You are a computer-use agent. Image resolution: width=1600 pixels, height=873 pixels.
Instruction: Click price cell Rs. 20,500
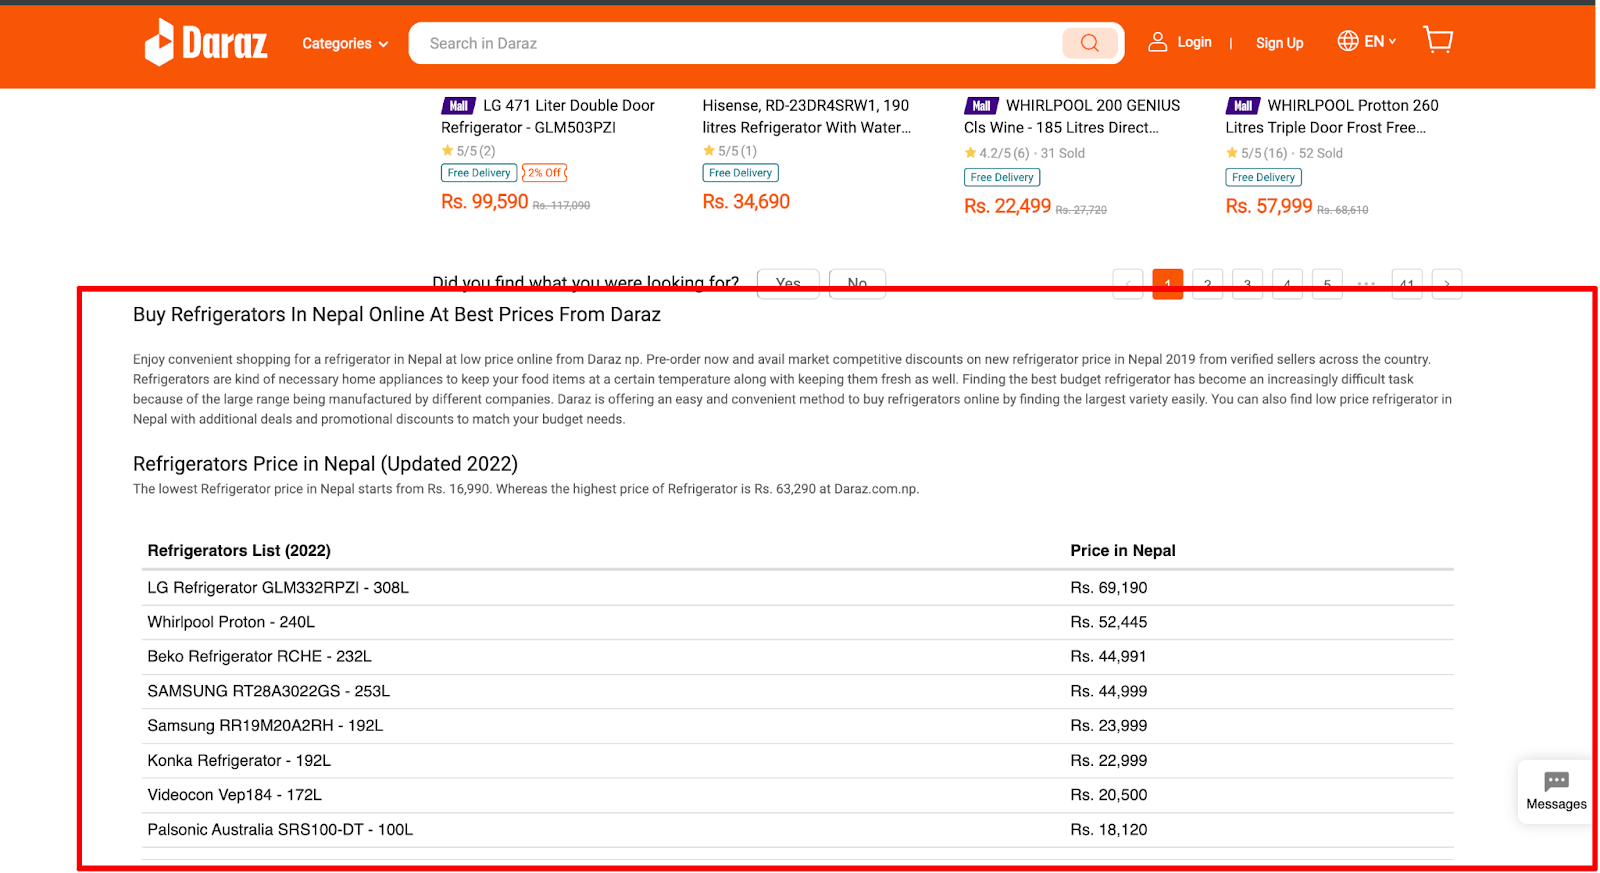(x=1109, y=795)
